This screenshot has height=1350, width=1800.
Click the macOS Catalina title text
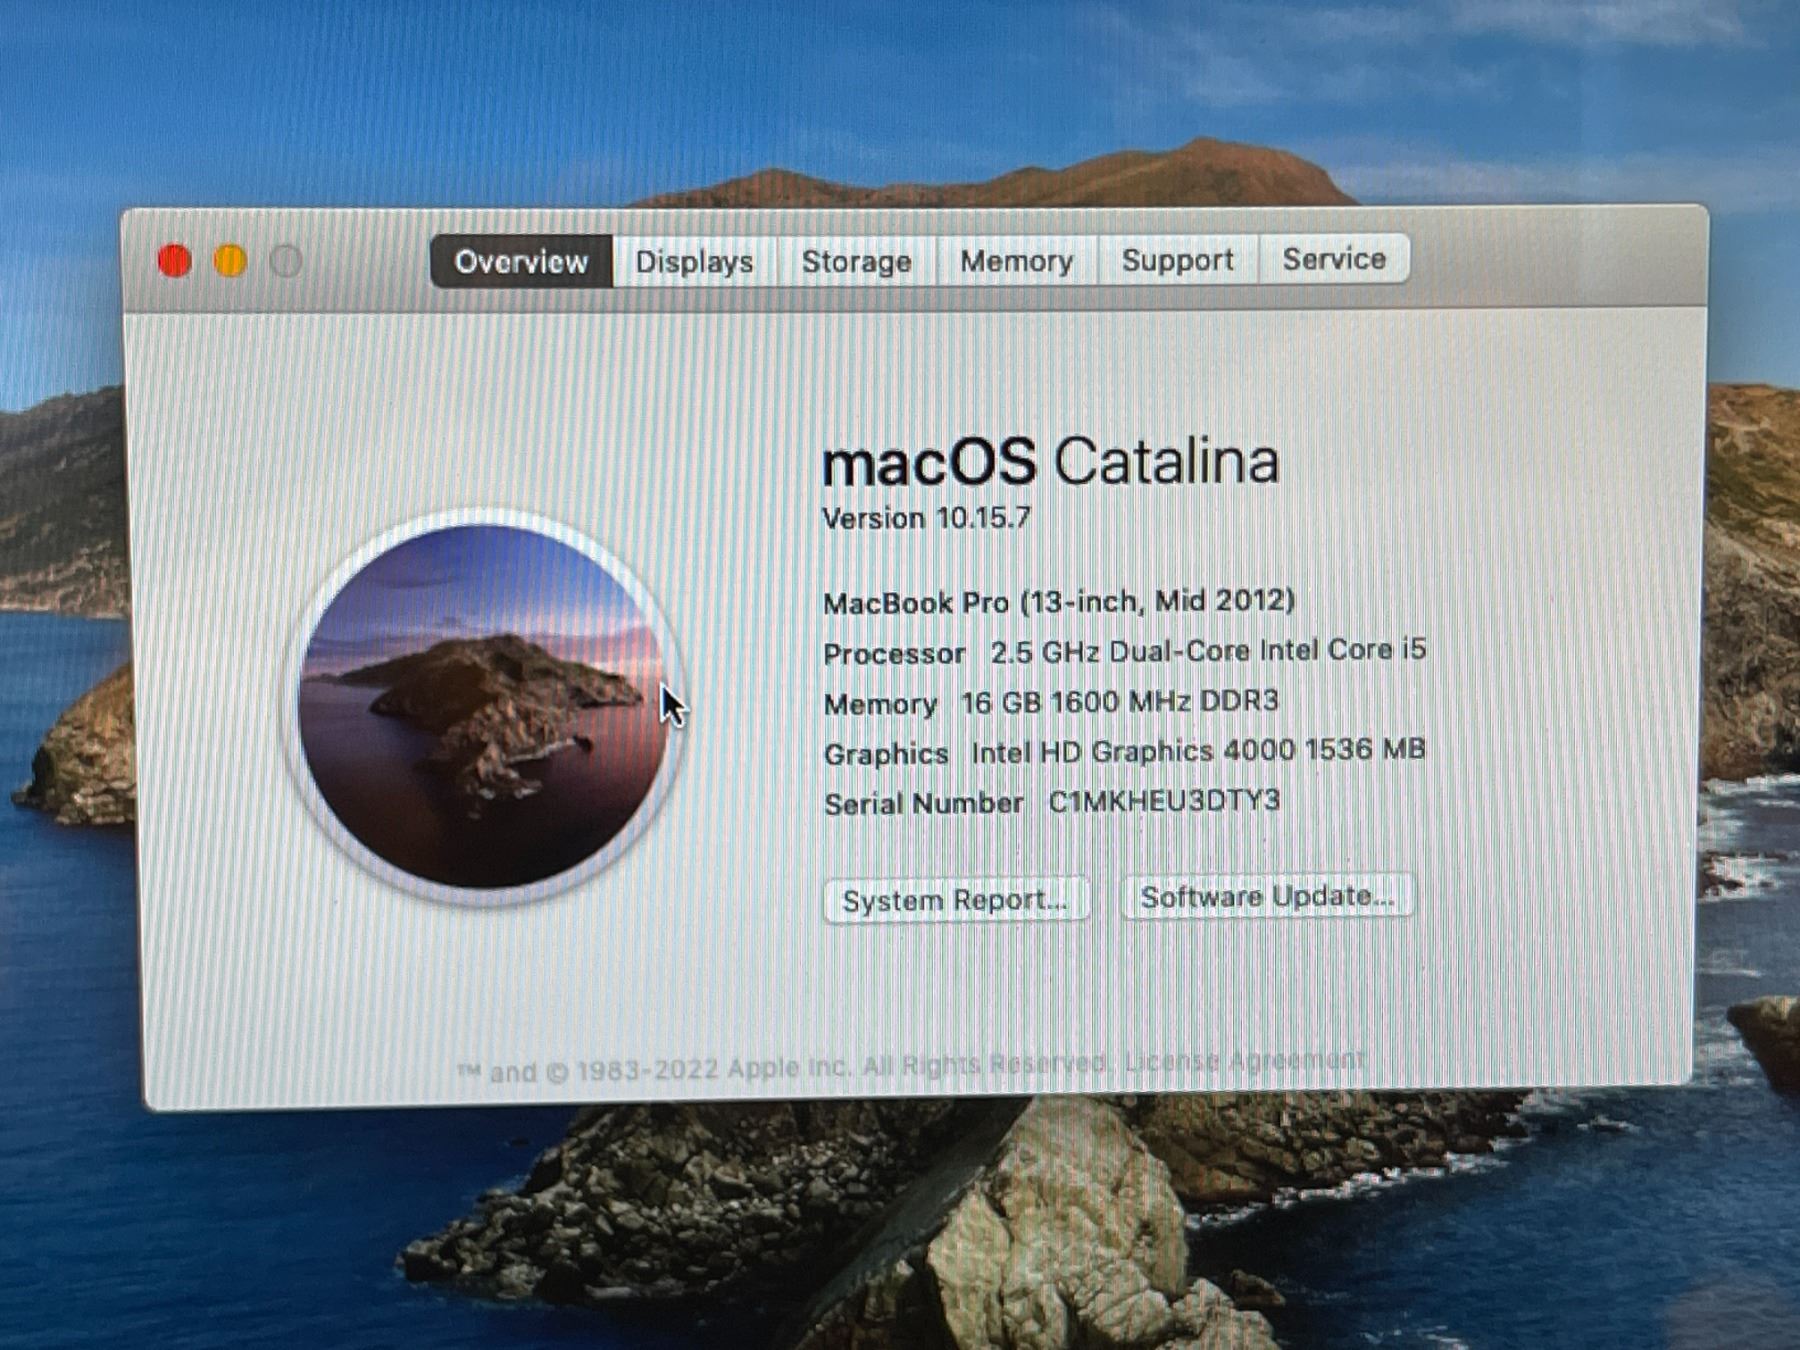[1049, 462]
